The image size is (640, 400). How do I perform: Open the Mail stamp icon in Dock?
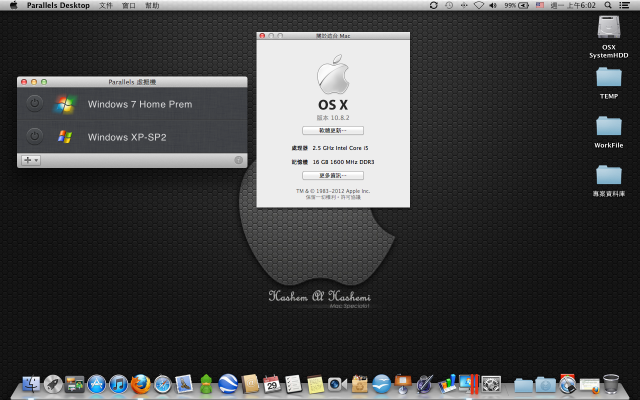click(x=184, y=384)
